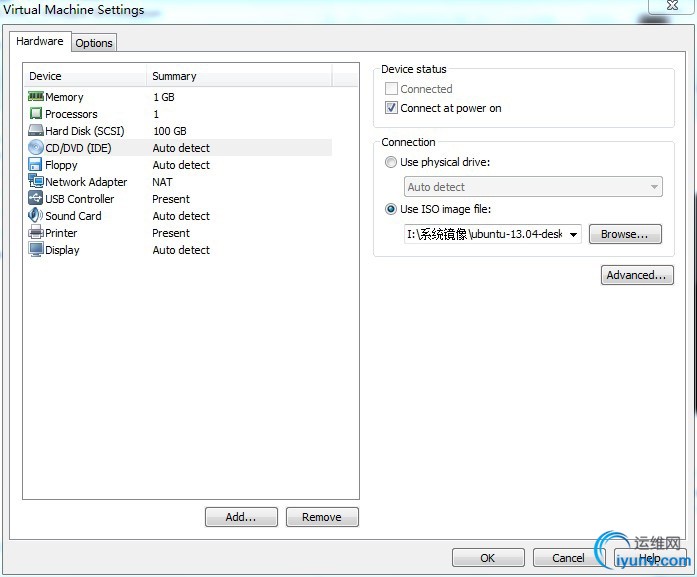Screen dimensions: 697x577
Task: Toggle the Connected checkbox
Action: pos(391,88)
